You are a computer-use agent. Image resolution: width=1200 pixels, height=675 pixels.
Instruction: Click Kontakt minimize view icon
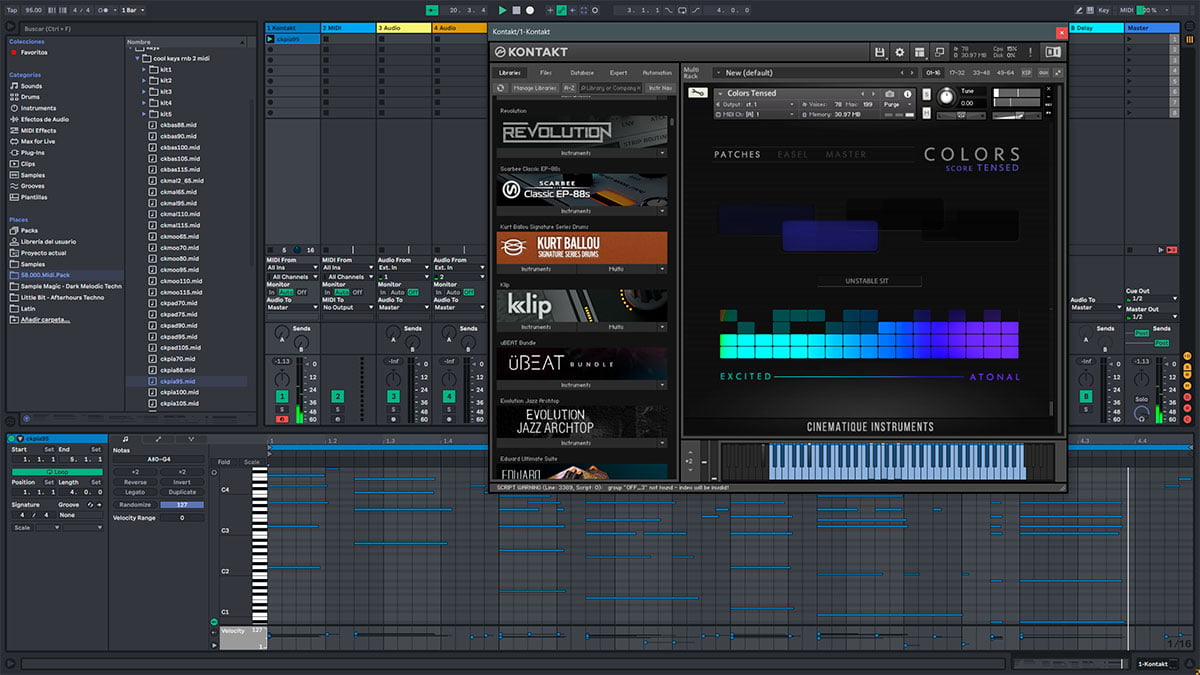coord(939,52)
